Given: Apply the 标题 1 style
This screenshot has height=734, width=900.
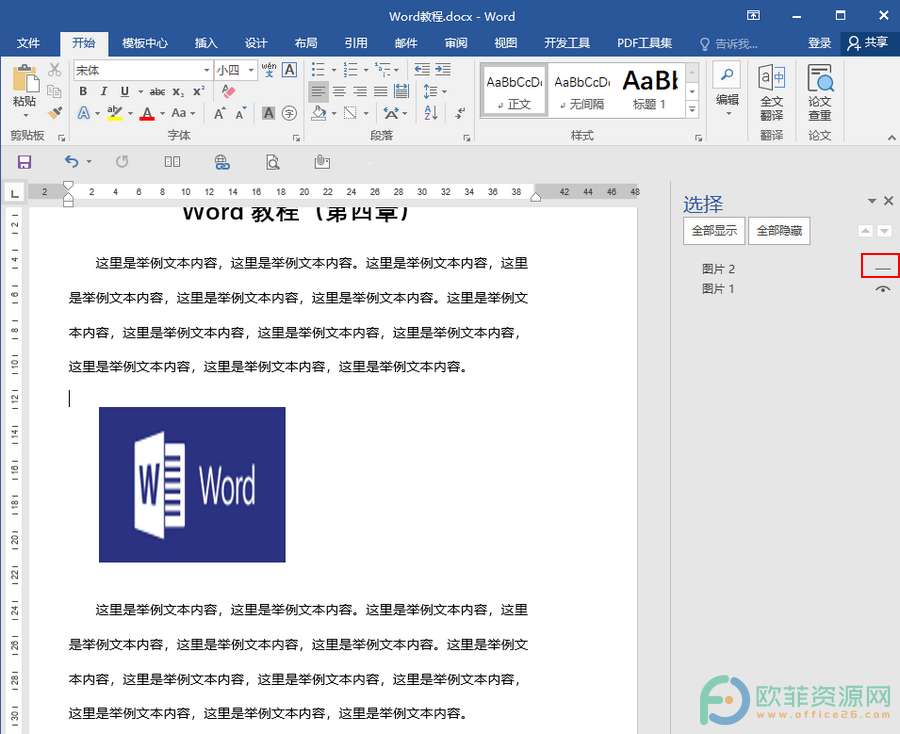Looking at the screenshot, I should tap(651, 91).
